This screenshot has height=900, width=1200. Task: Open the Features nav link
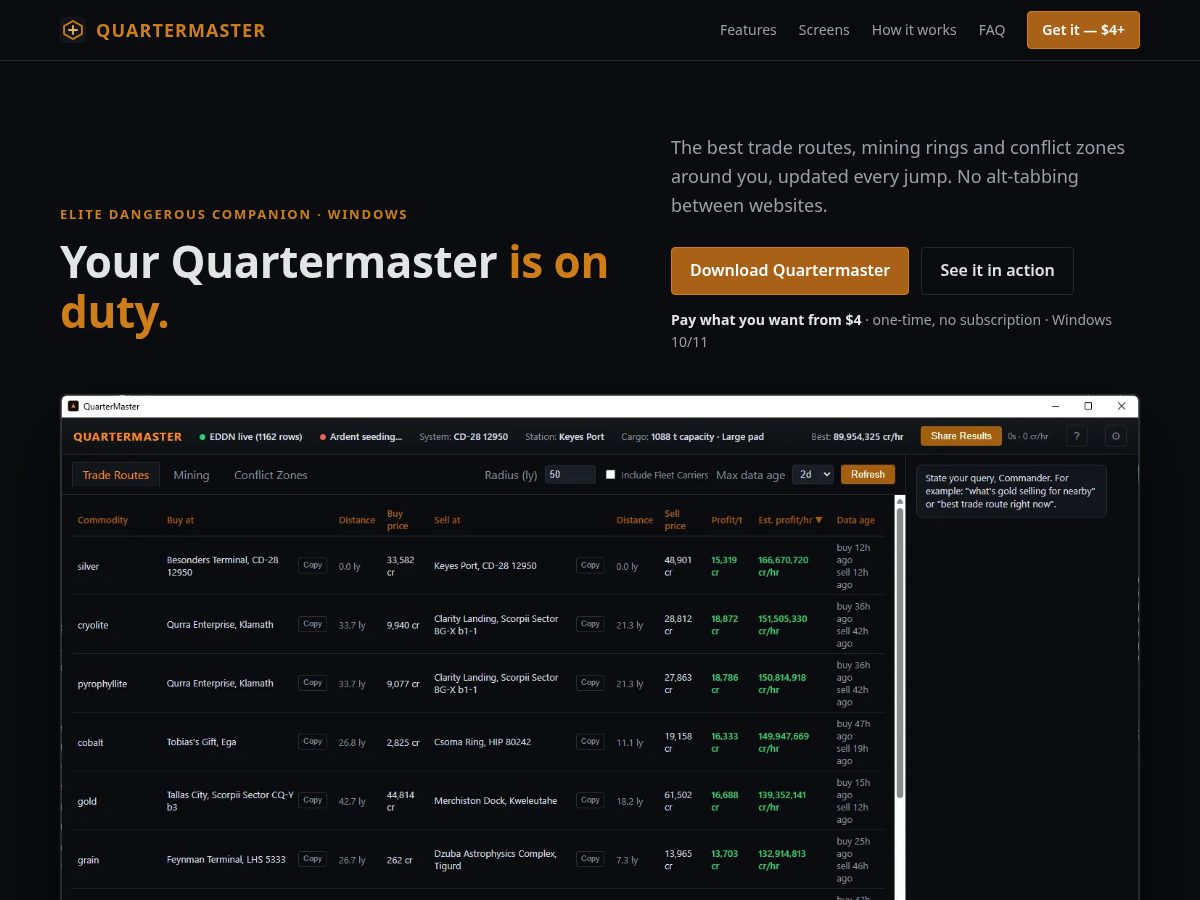tap(748, 30)
